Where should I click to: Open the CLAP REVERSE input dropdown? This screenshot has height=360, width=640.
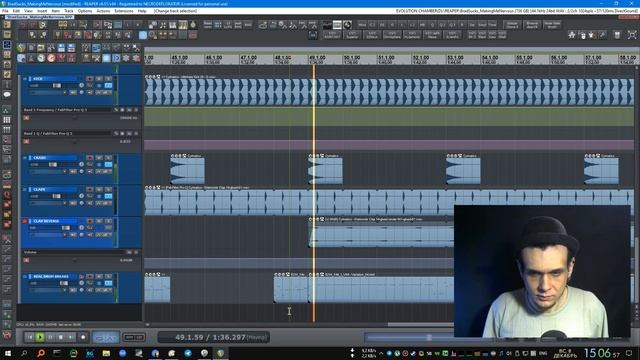(x=49, y=235)
